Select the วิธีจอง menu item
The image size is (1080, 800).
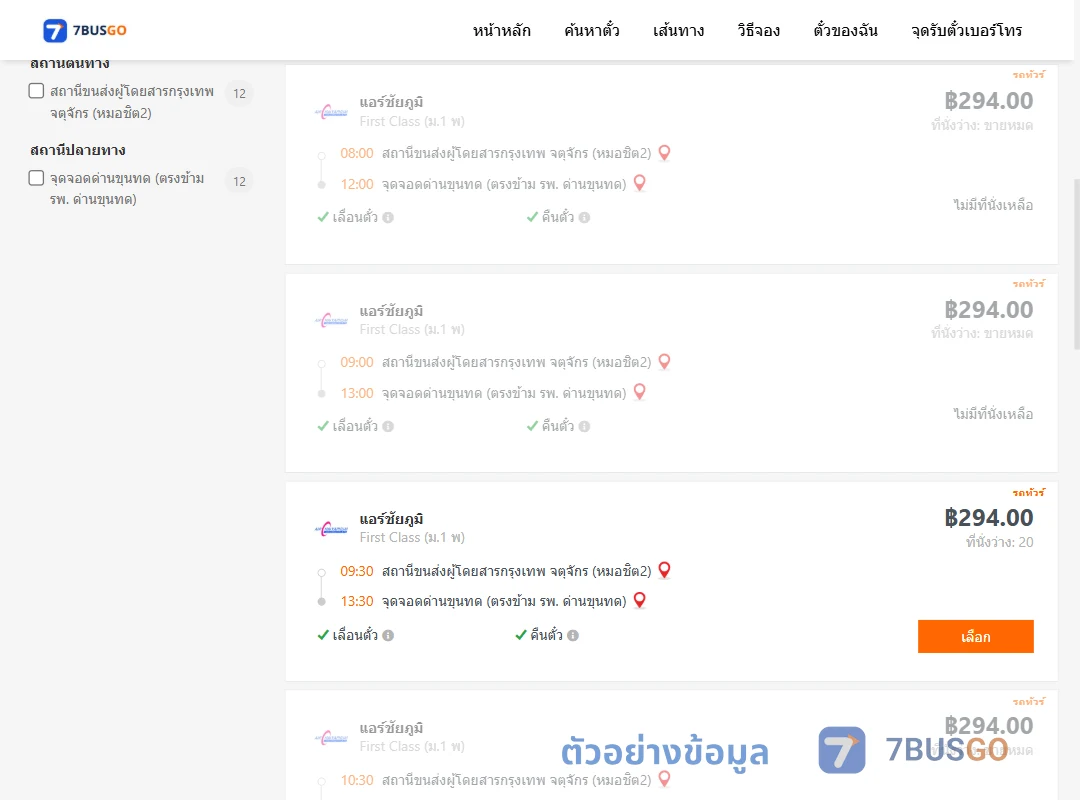[758, 30]
